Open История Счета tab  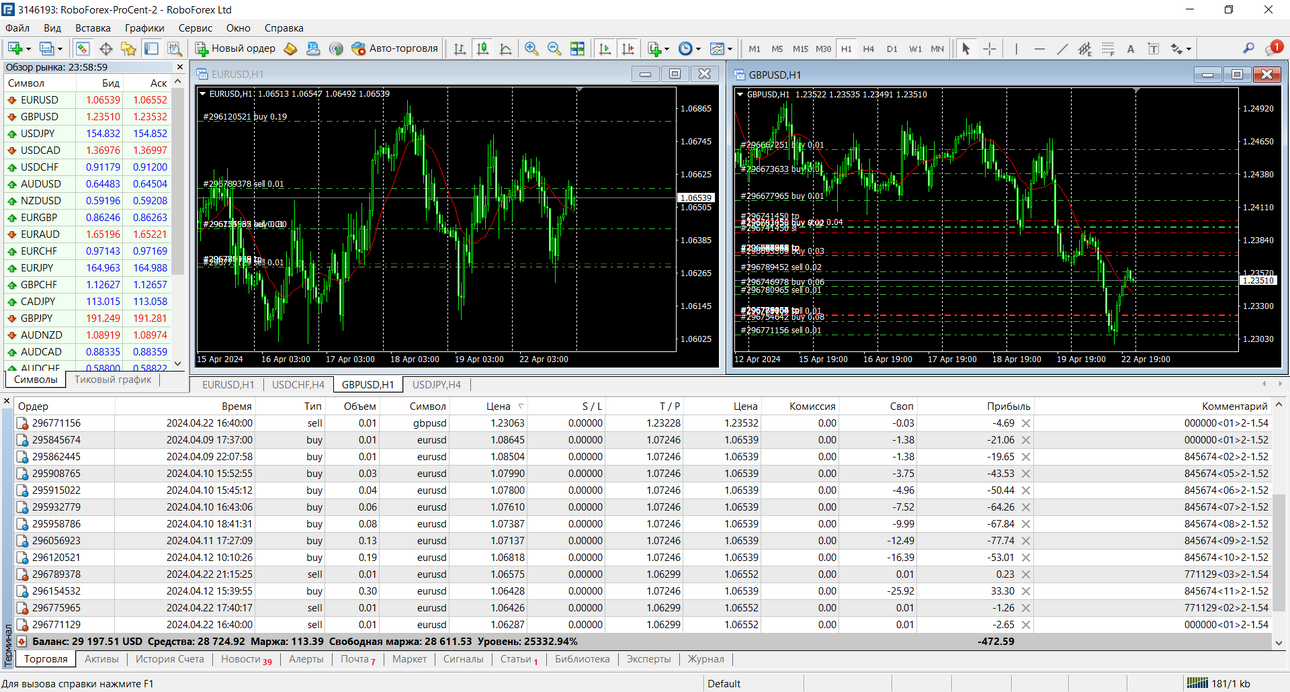click(170, 659)
